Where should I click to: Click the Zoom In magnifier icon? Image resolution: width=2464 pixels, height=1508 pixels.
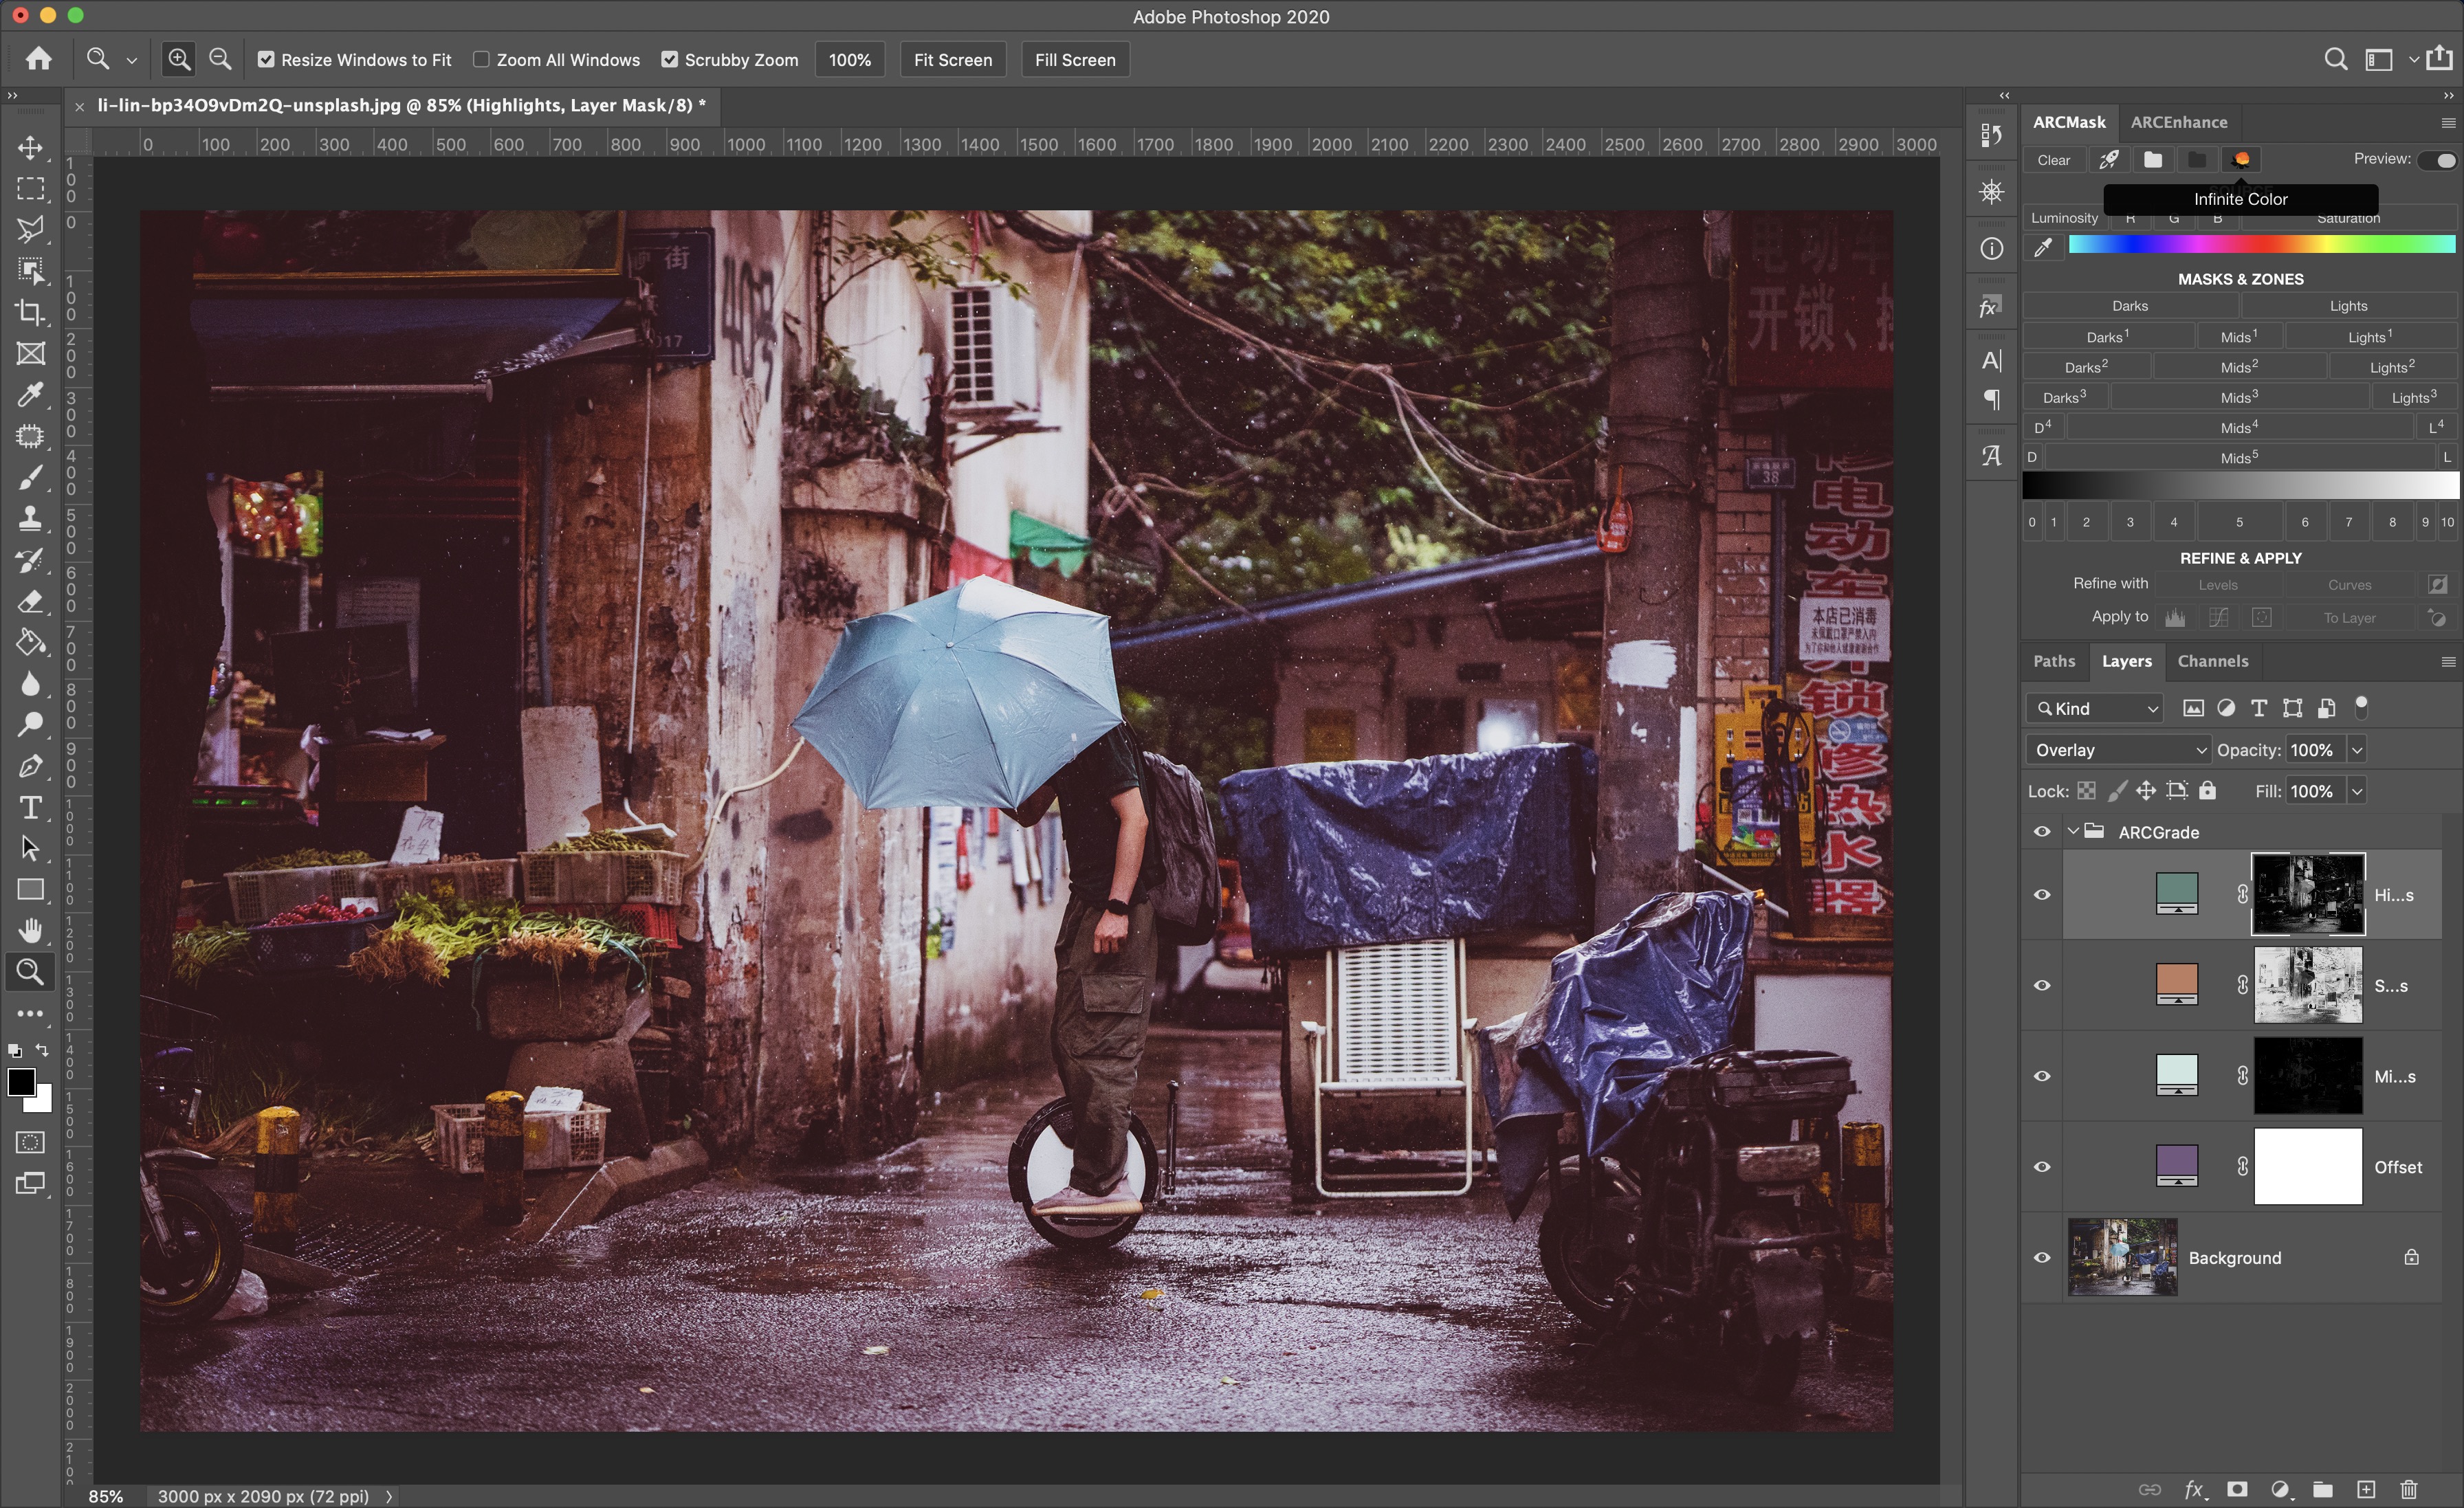179,59
